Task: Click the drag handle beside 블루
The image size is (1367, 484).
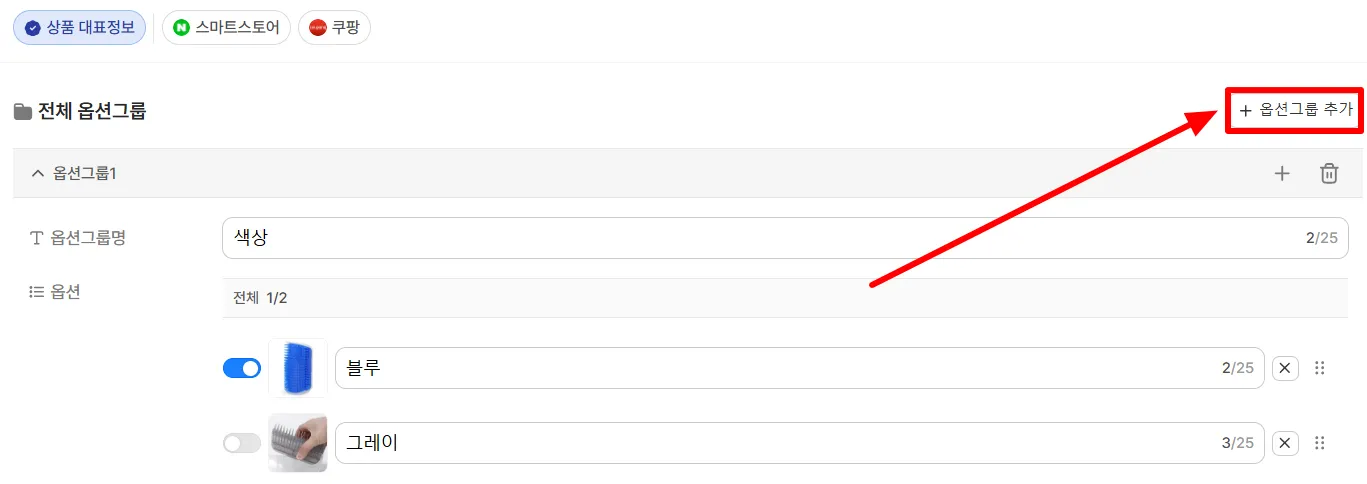Action: (x=1320, y=368)
